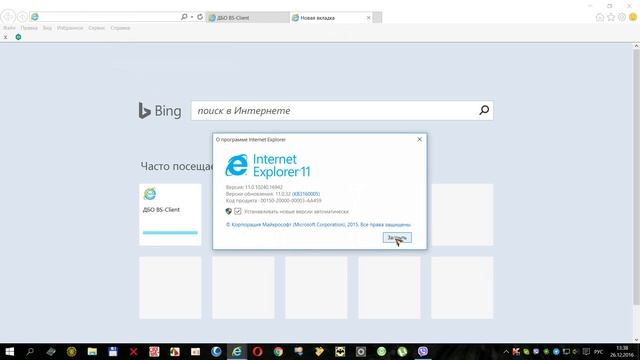Switch input language via РУС indicator
This screenshot has height=360, width=640.
(599, 352)
